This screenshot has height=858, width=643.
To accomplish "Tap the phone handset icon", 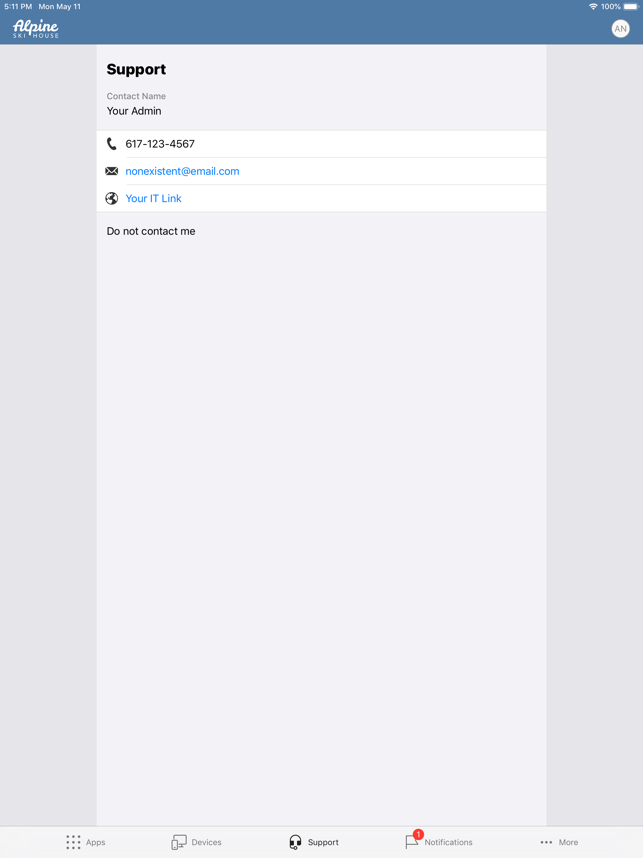I will click(112, 144).
